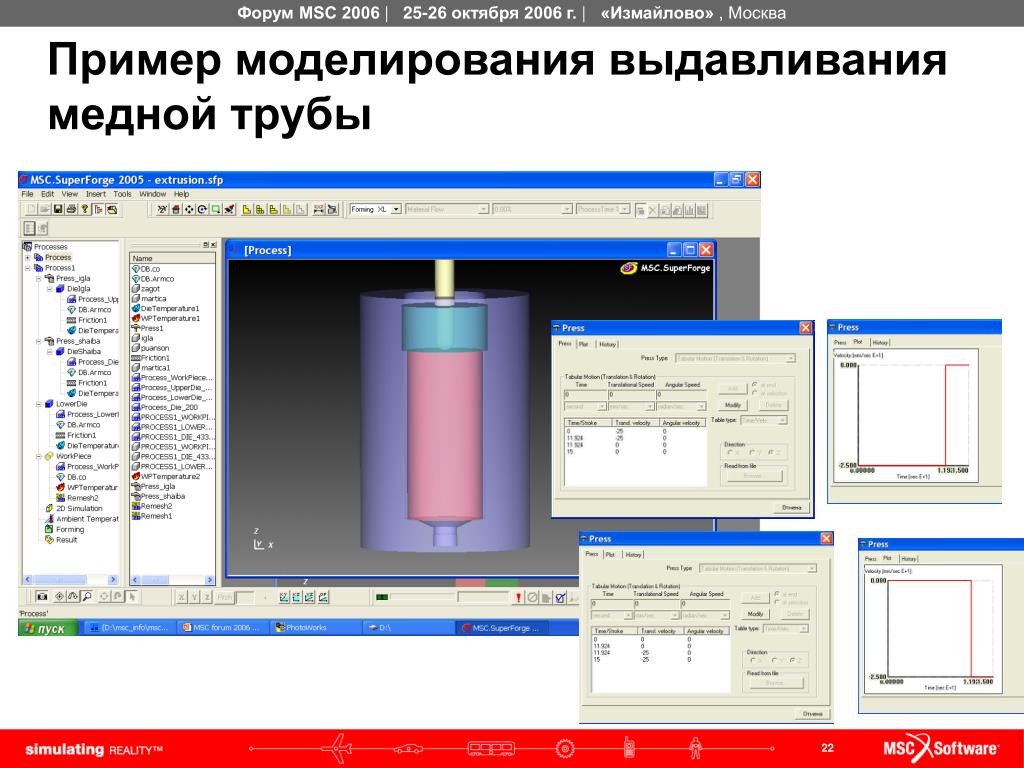Select 'at selection' radio in lower Press dialog

point(777,603)
